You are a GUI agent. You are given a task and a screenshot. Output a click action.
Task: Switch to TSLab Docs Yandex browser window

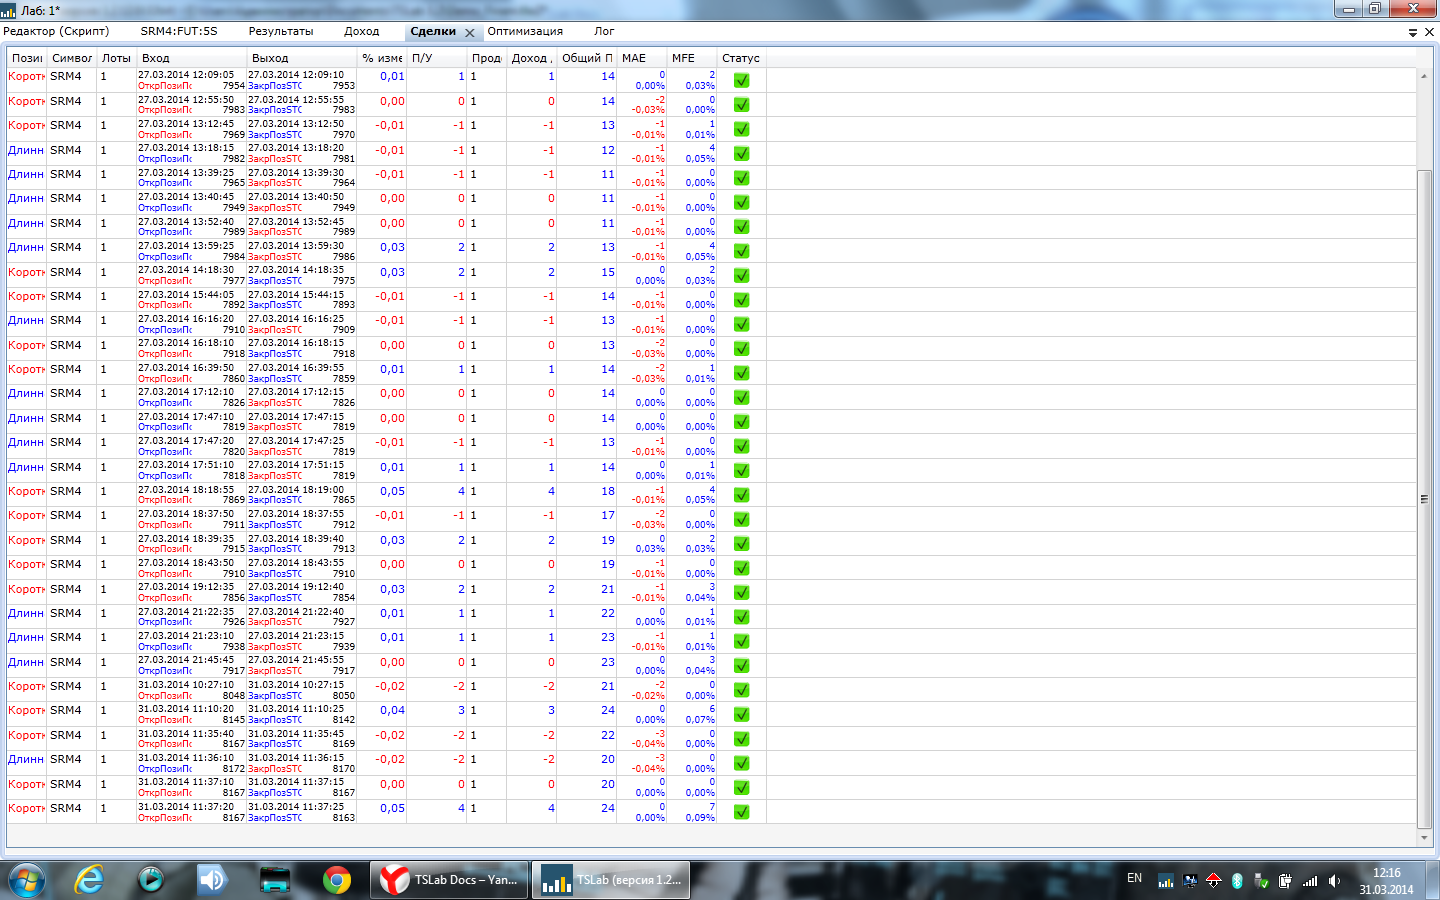[449, 880]
